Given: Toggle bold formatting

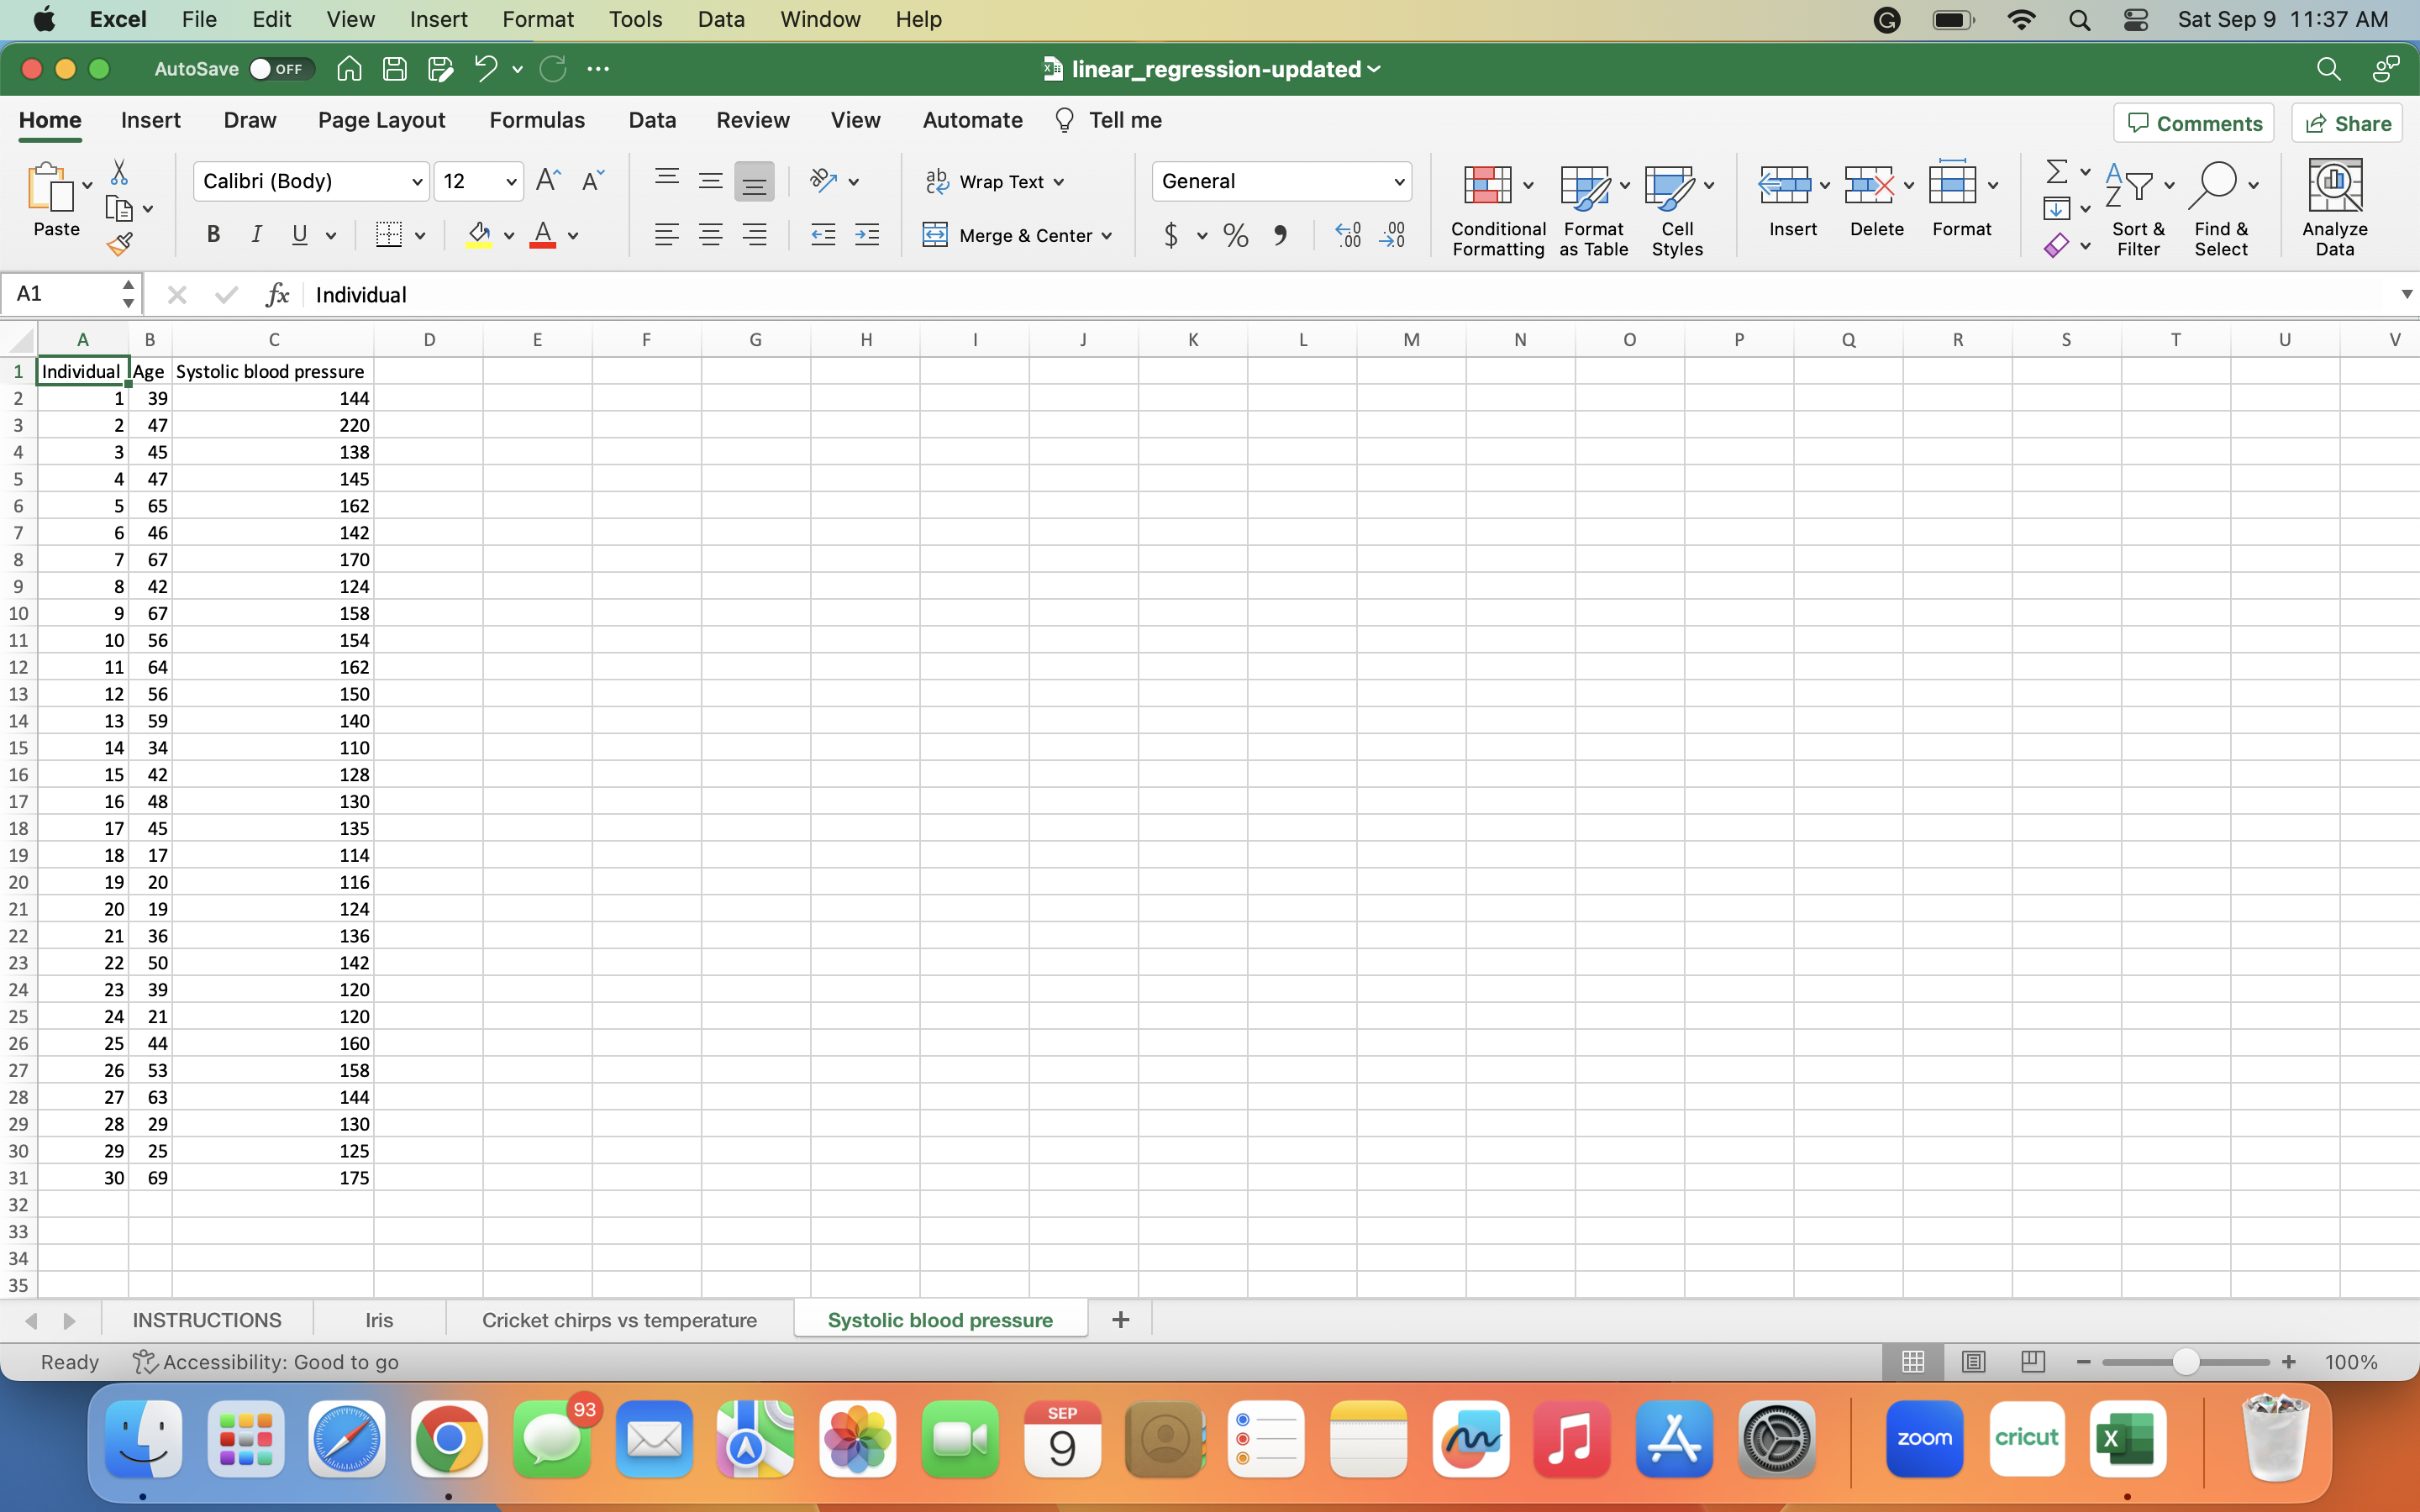Looking at the screenshot, I should pos(213,234).
